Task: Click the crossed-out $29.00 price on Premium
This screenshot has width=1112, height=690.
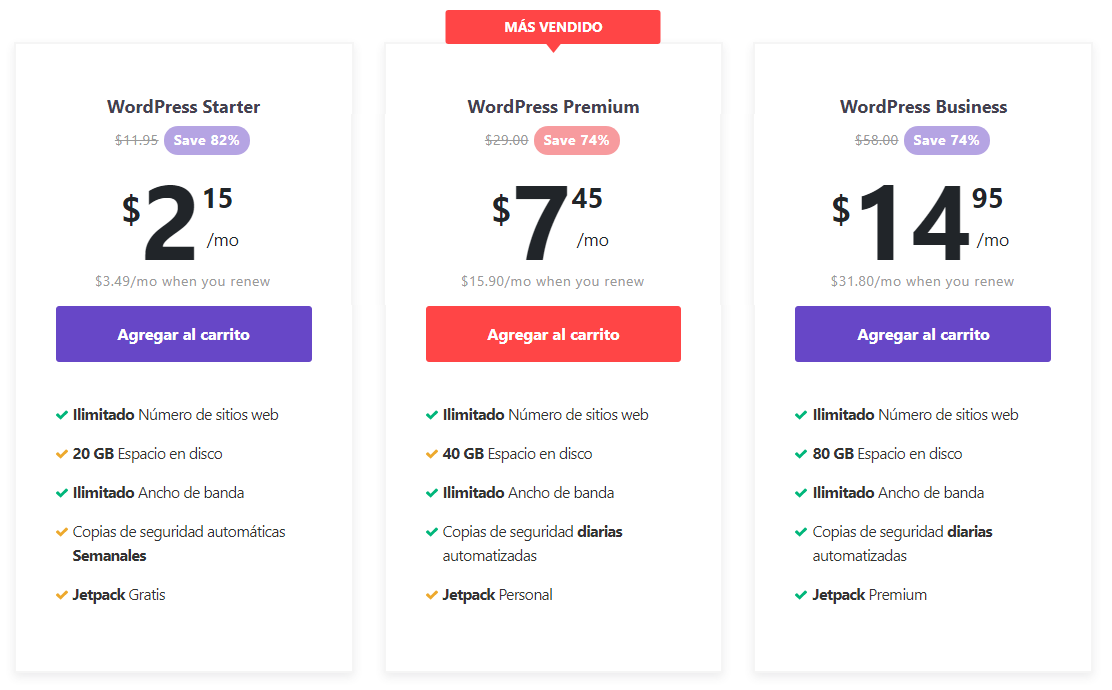Action: pos(507,140)
